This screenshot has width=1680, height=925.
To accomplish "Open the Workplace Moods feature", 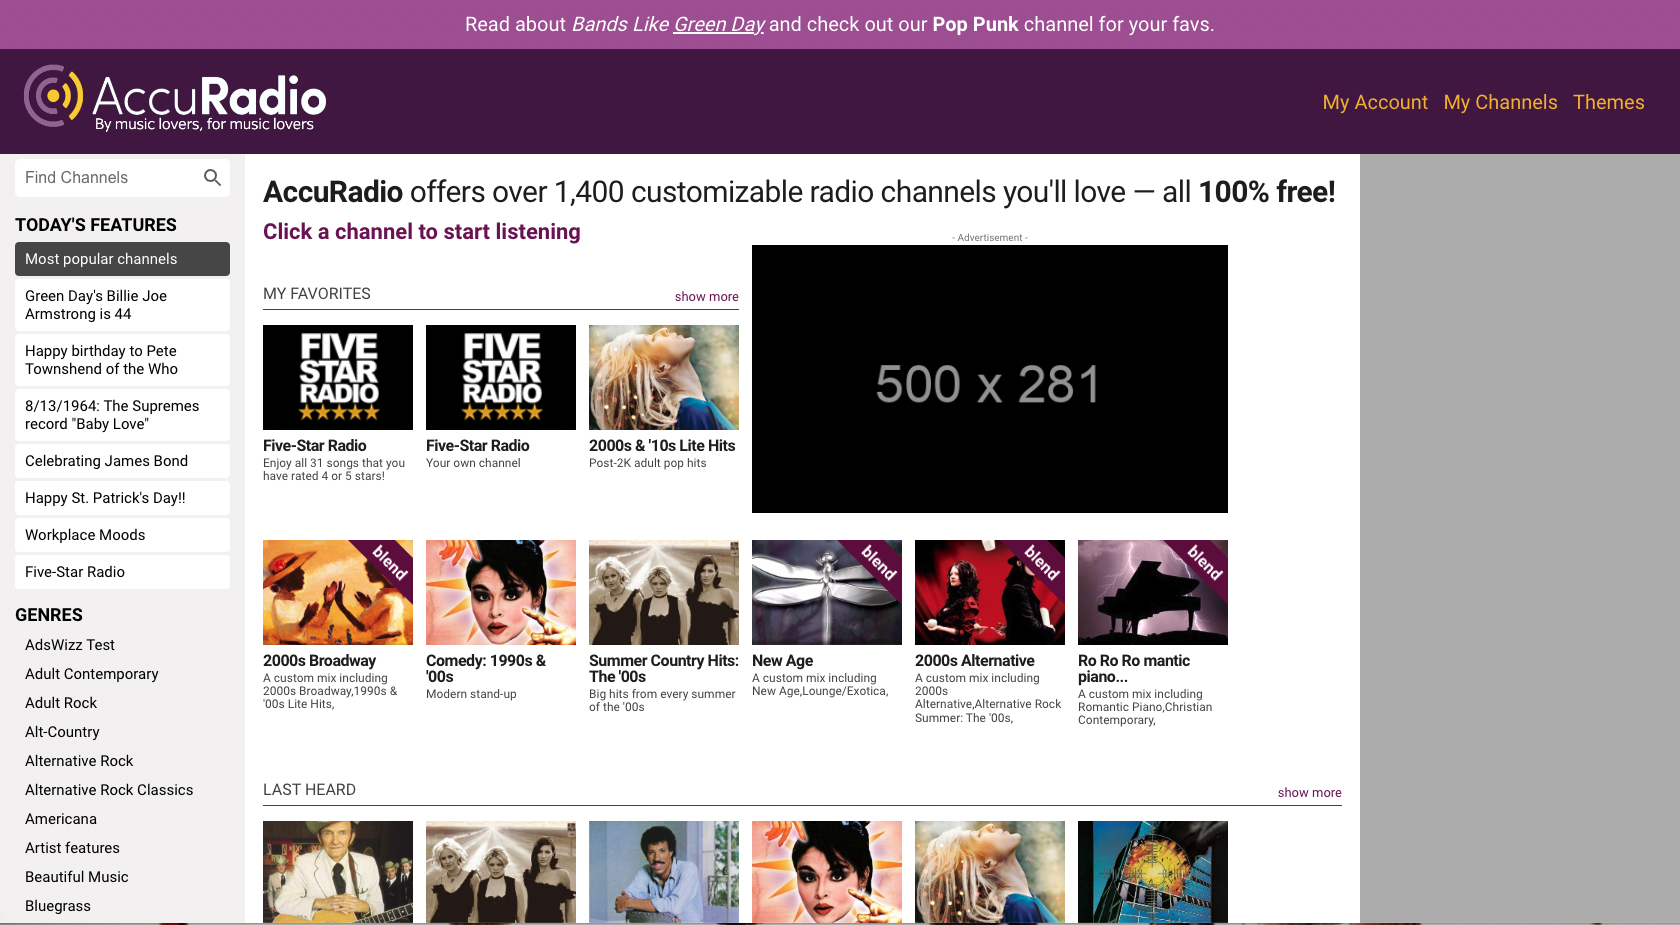I will tap(122, 535).
